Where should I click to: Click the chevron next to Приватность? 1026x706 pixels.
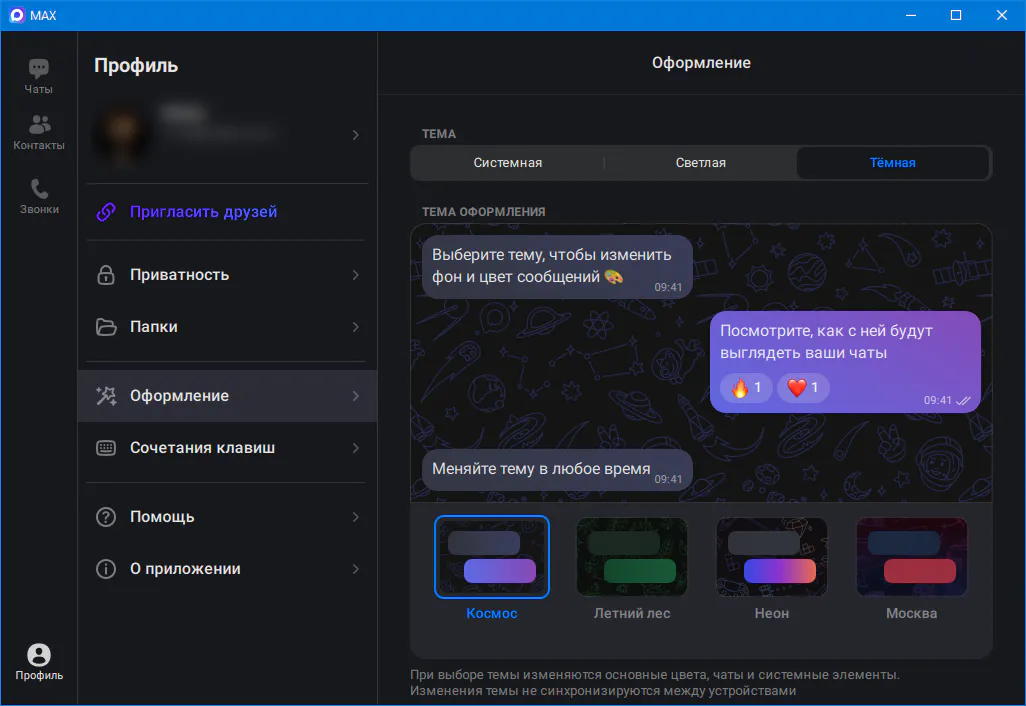coord(356,275)
